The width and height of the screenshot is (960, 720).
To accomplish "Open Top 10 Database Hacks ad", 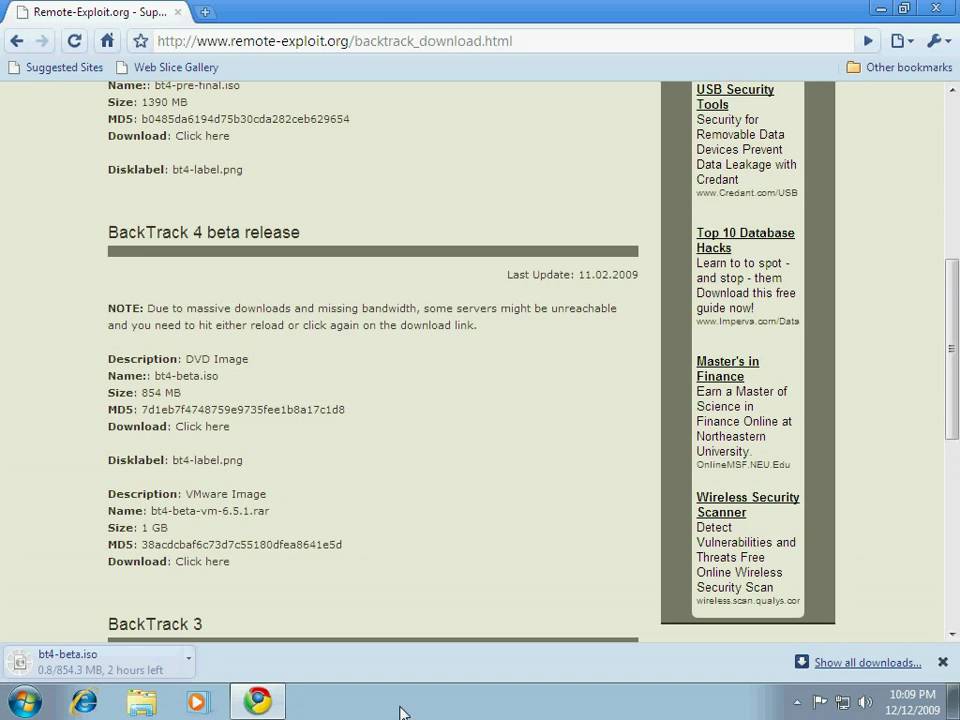I will click(x=745, y=240).
